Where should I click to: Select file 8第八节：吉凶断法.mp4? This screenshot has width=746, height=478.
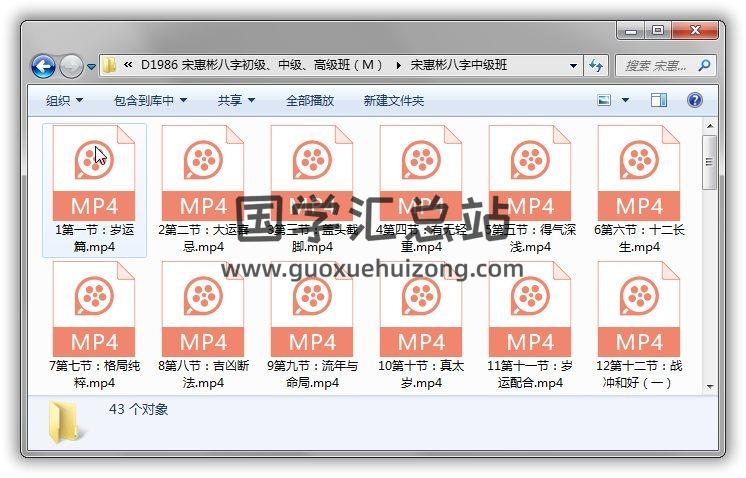(203, 326)
